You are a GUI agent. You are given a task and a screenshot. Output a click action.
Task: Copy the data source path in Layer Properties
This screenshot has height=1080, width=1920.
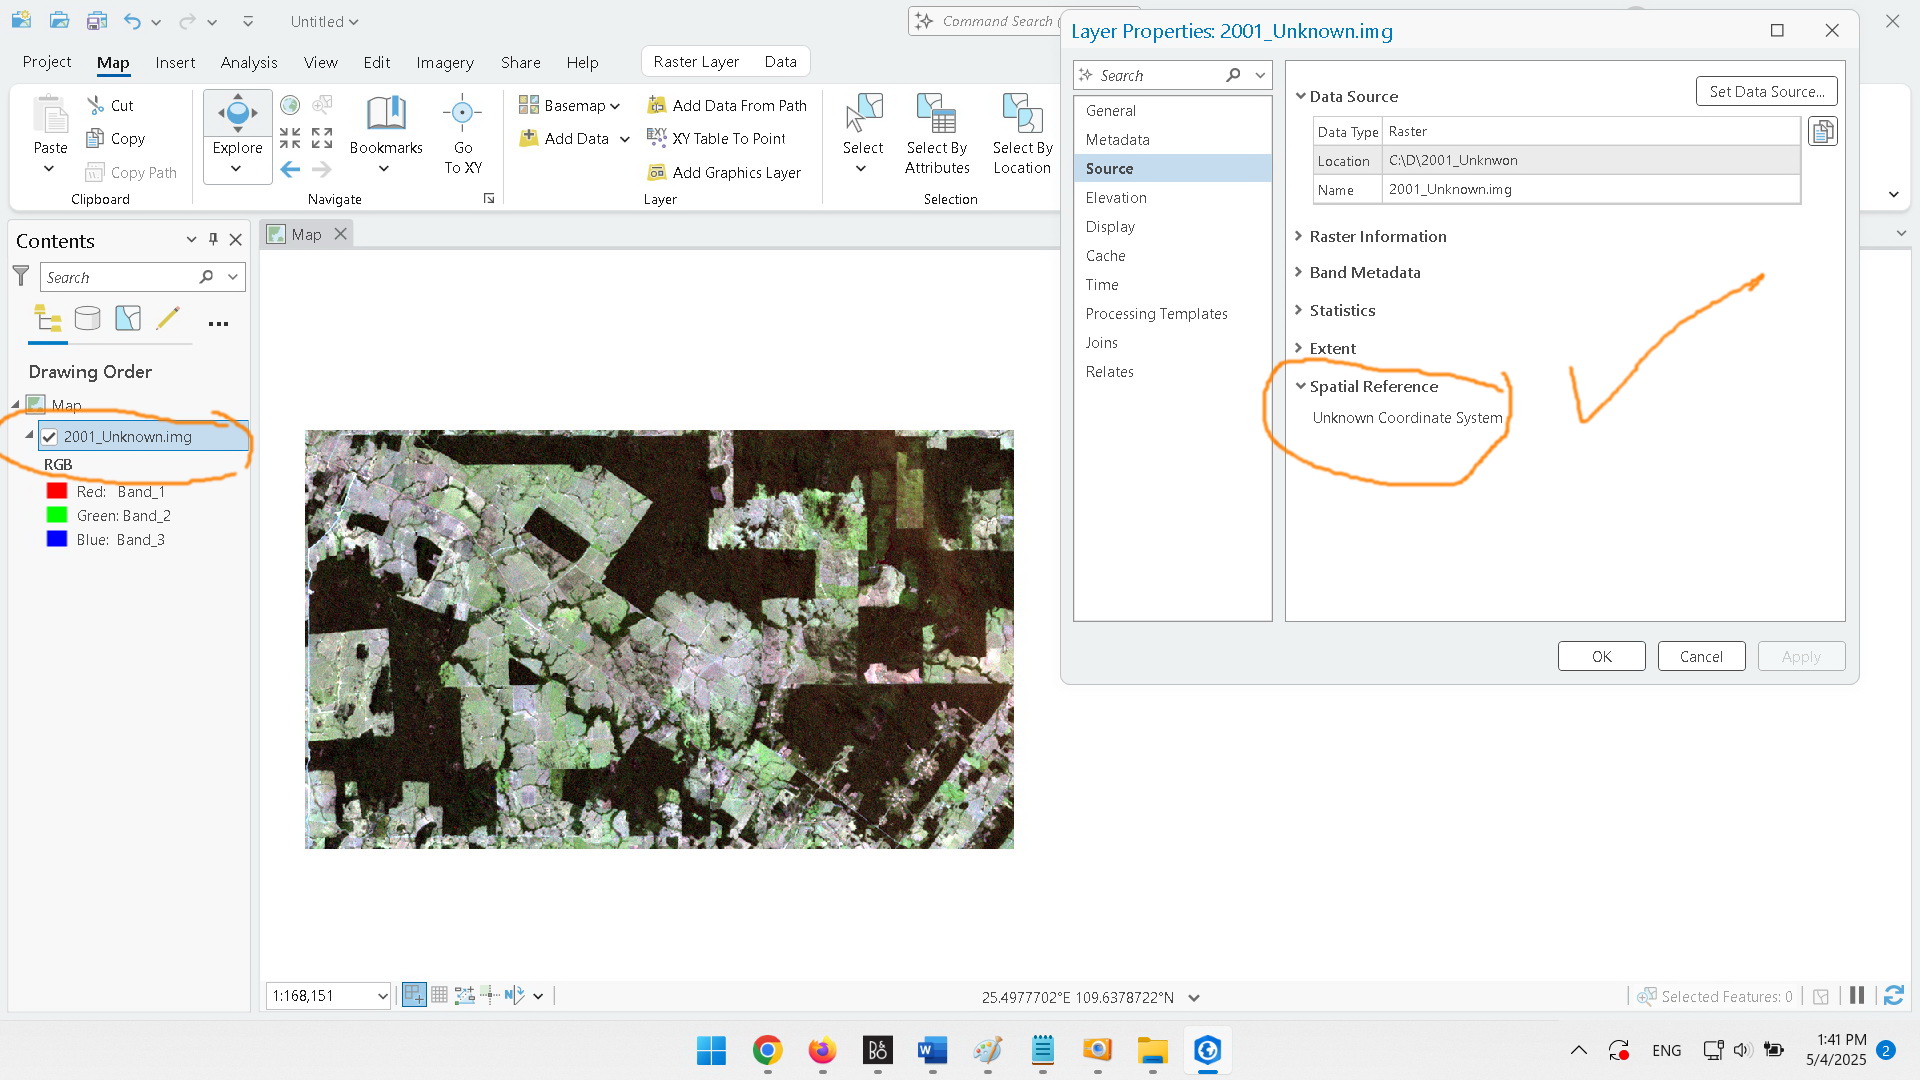pyautogui.click(x=1822, y=131)
